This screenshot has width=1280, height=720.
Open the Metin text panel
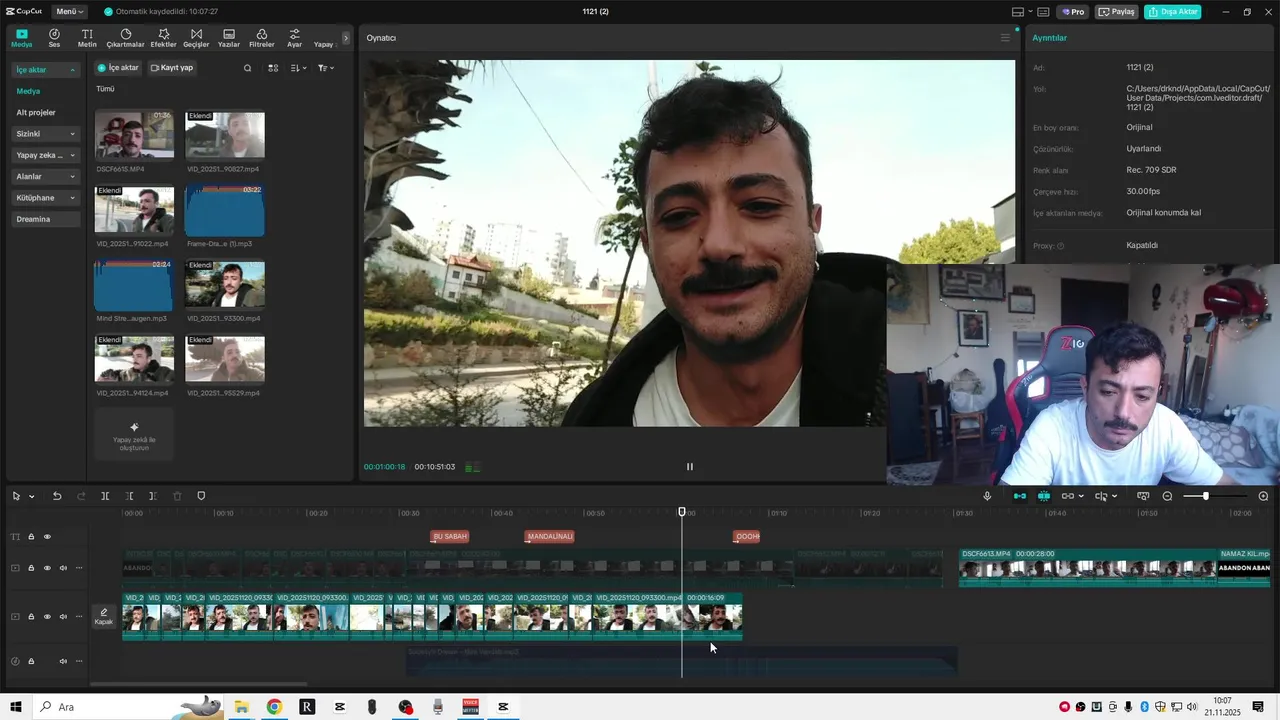87,38
